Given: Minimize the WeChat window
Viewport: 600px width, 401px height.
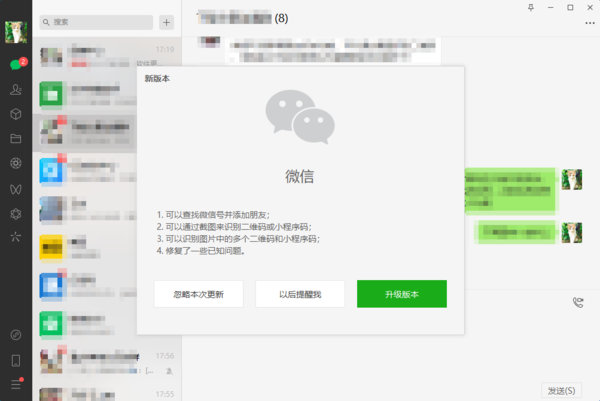Looking at the screenshot, I should point(550,8).
